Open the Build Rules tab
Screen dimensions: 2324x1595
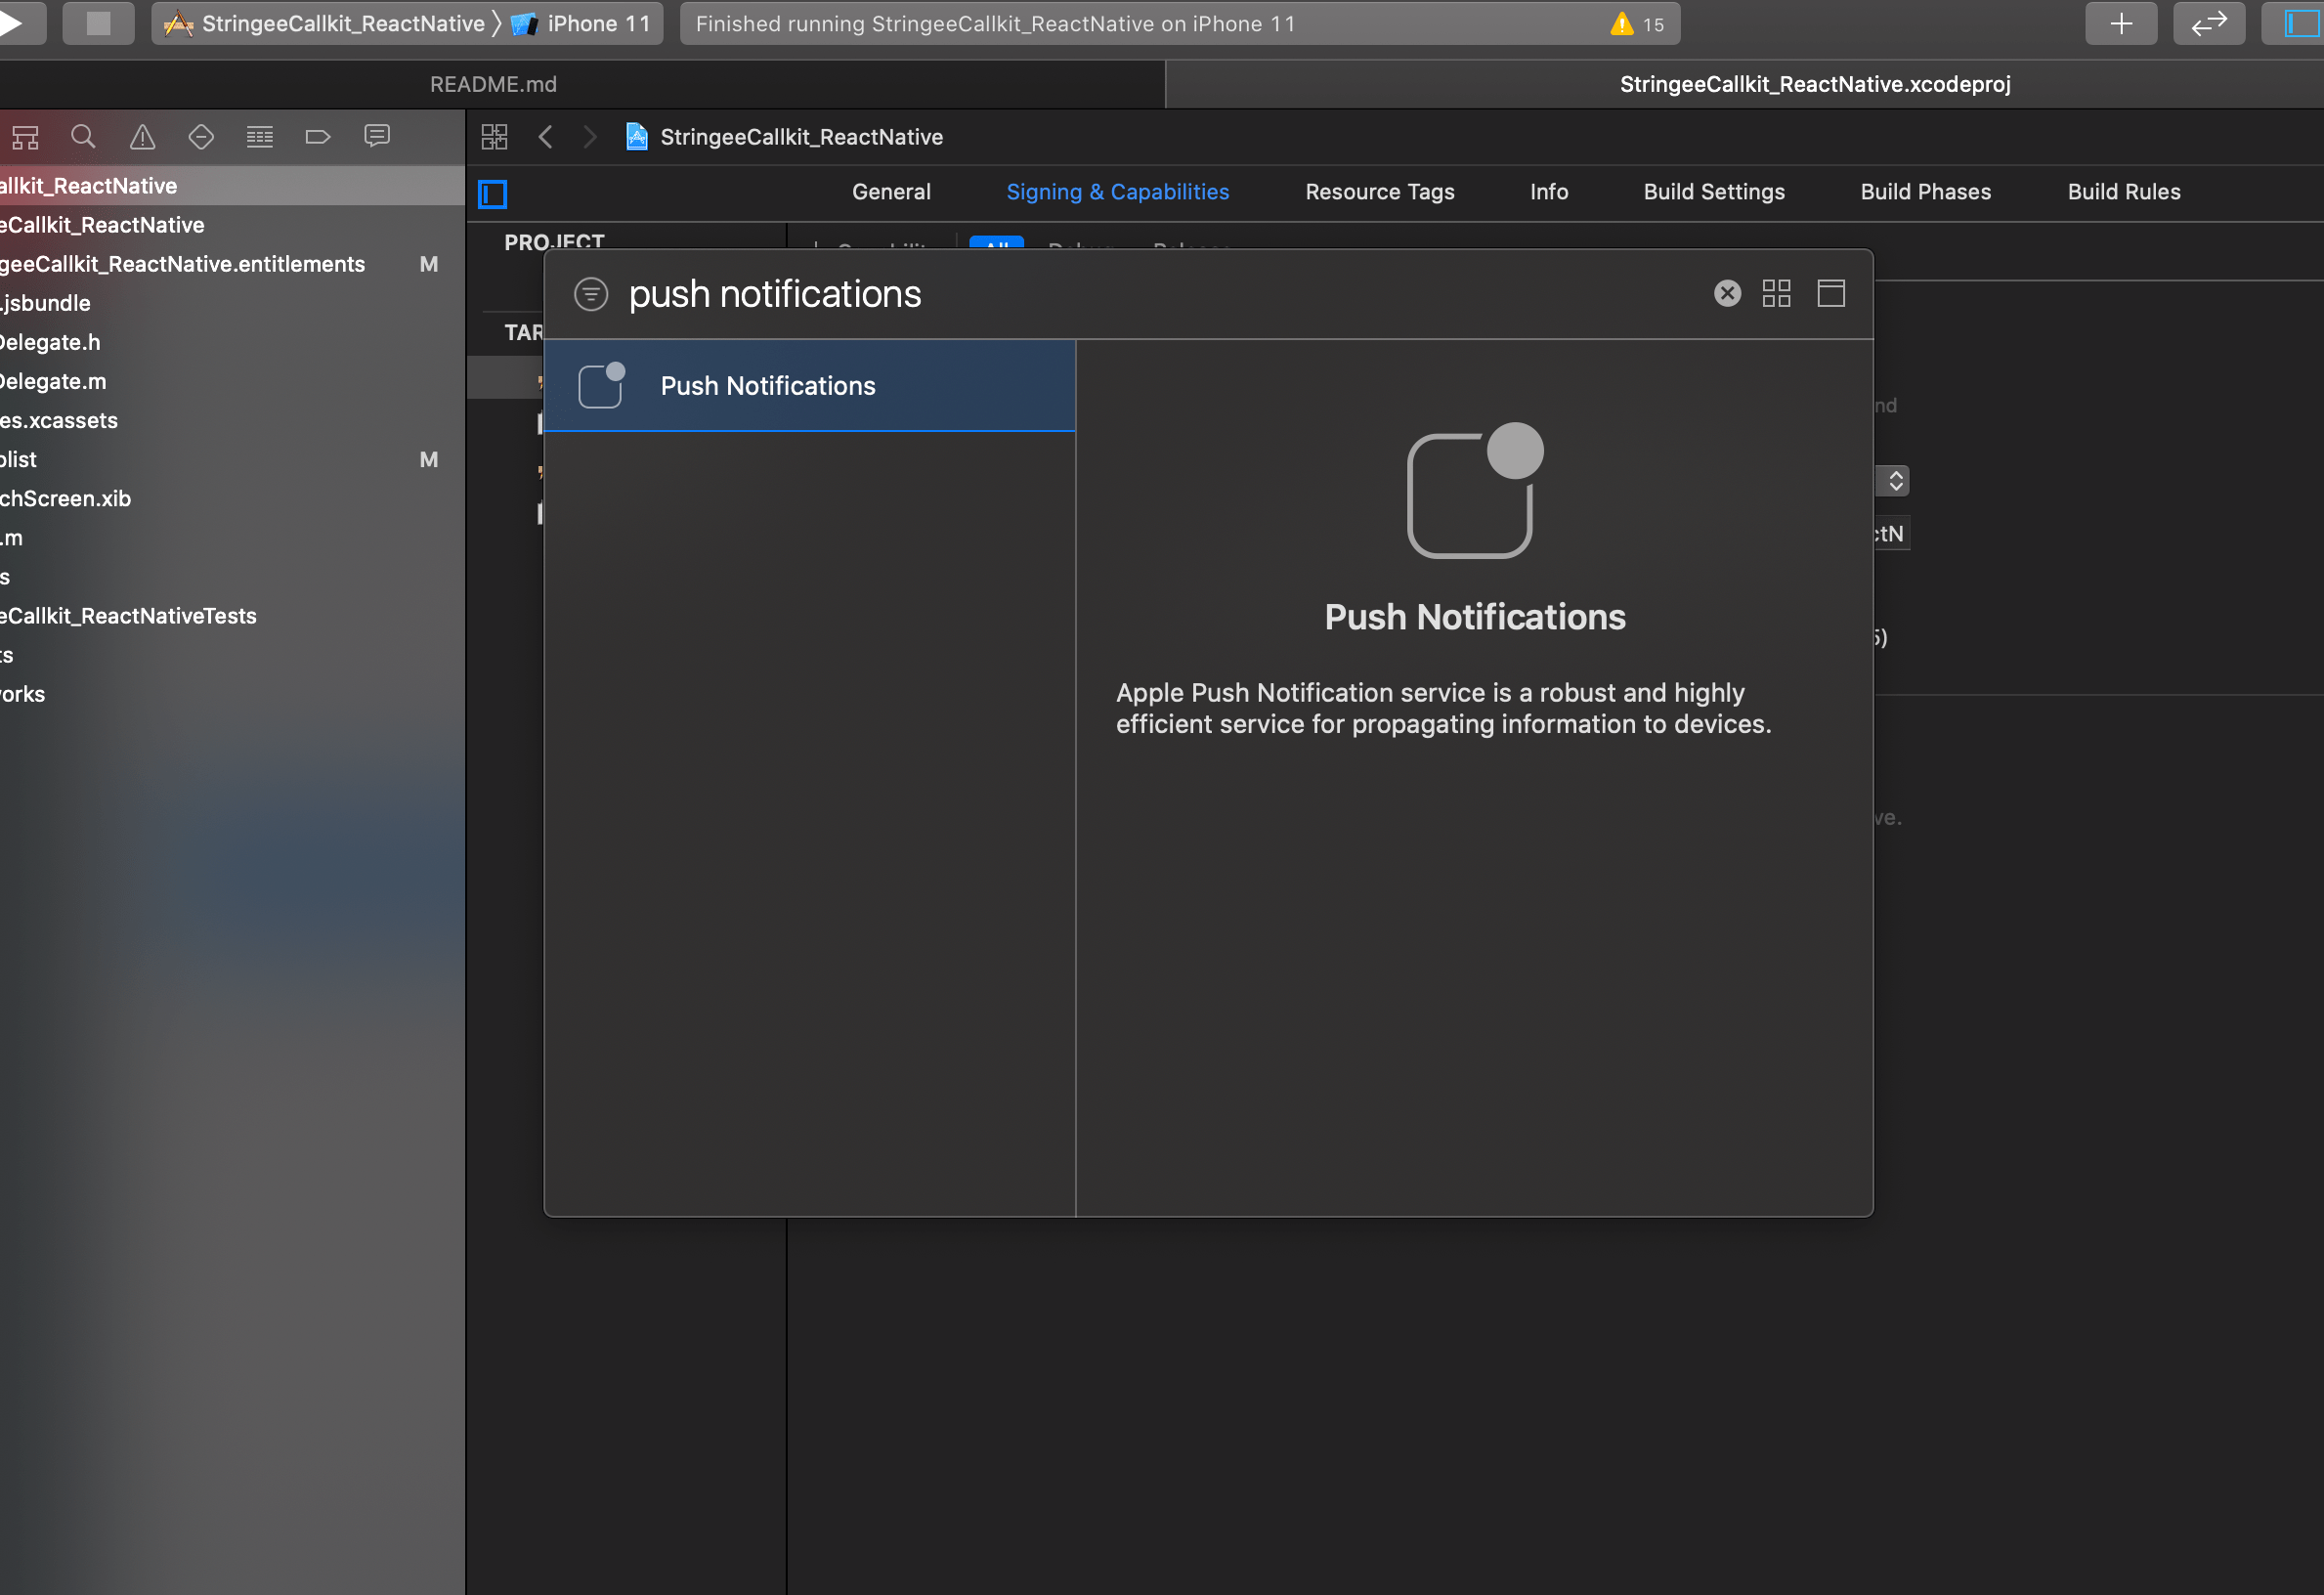click(x=2123, y=192)
